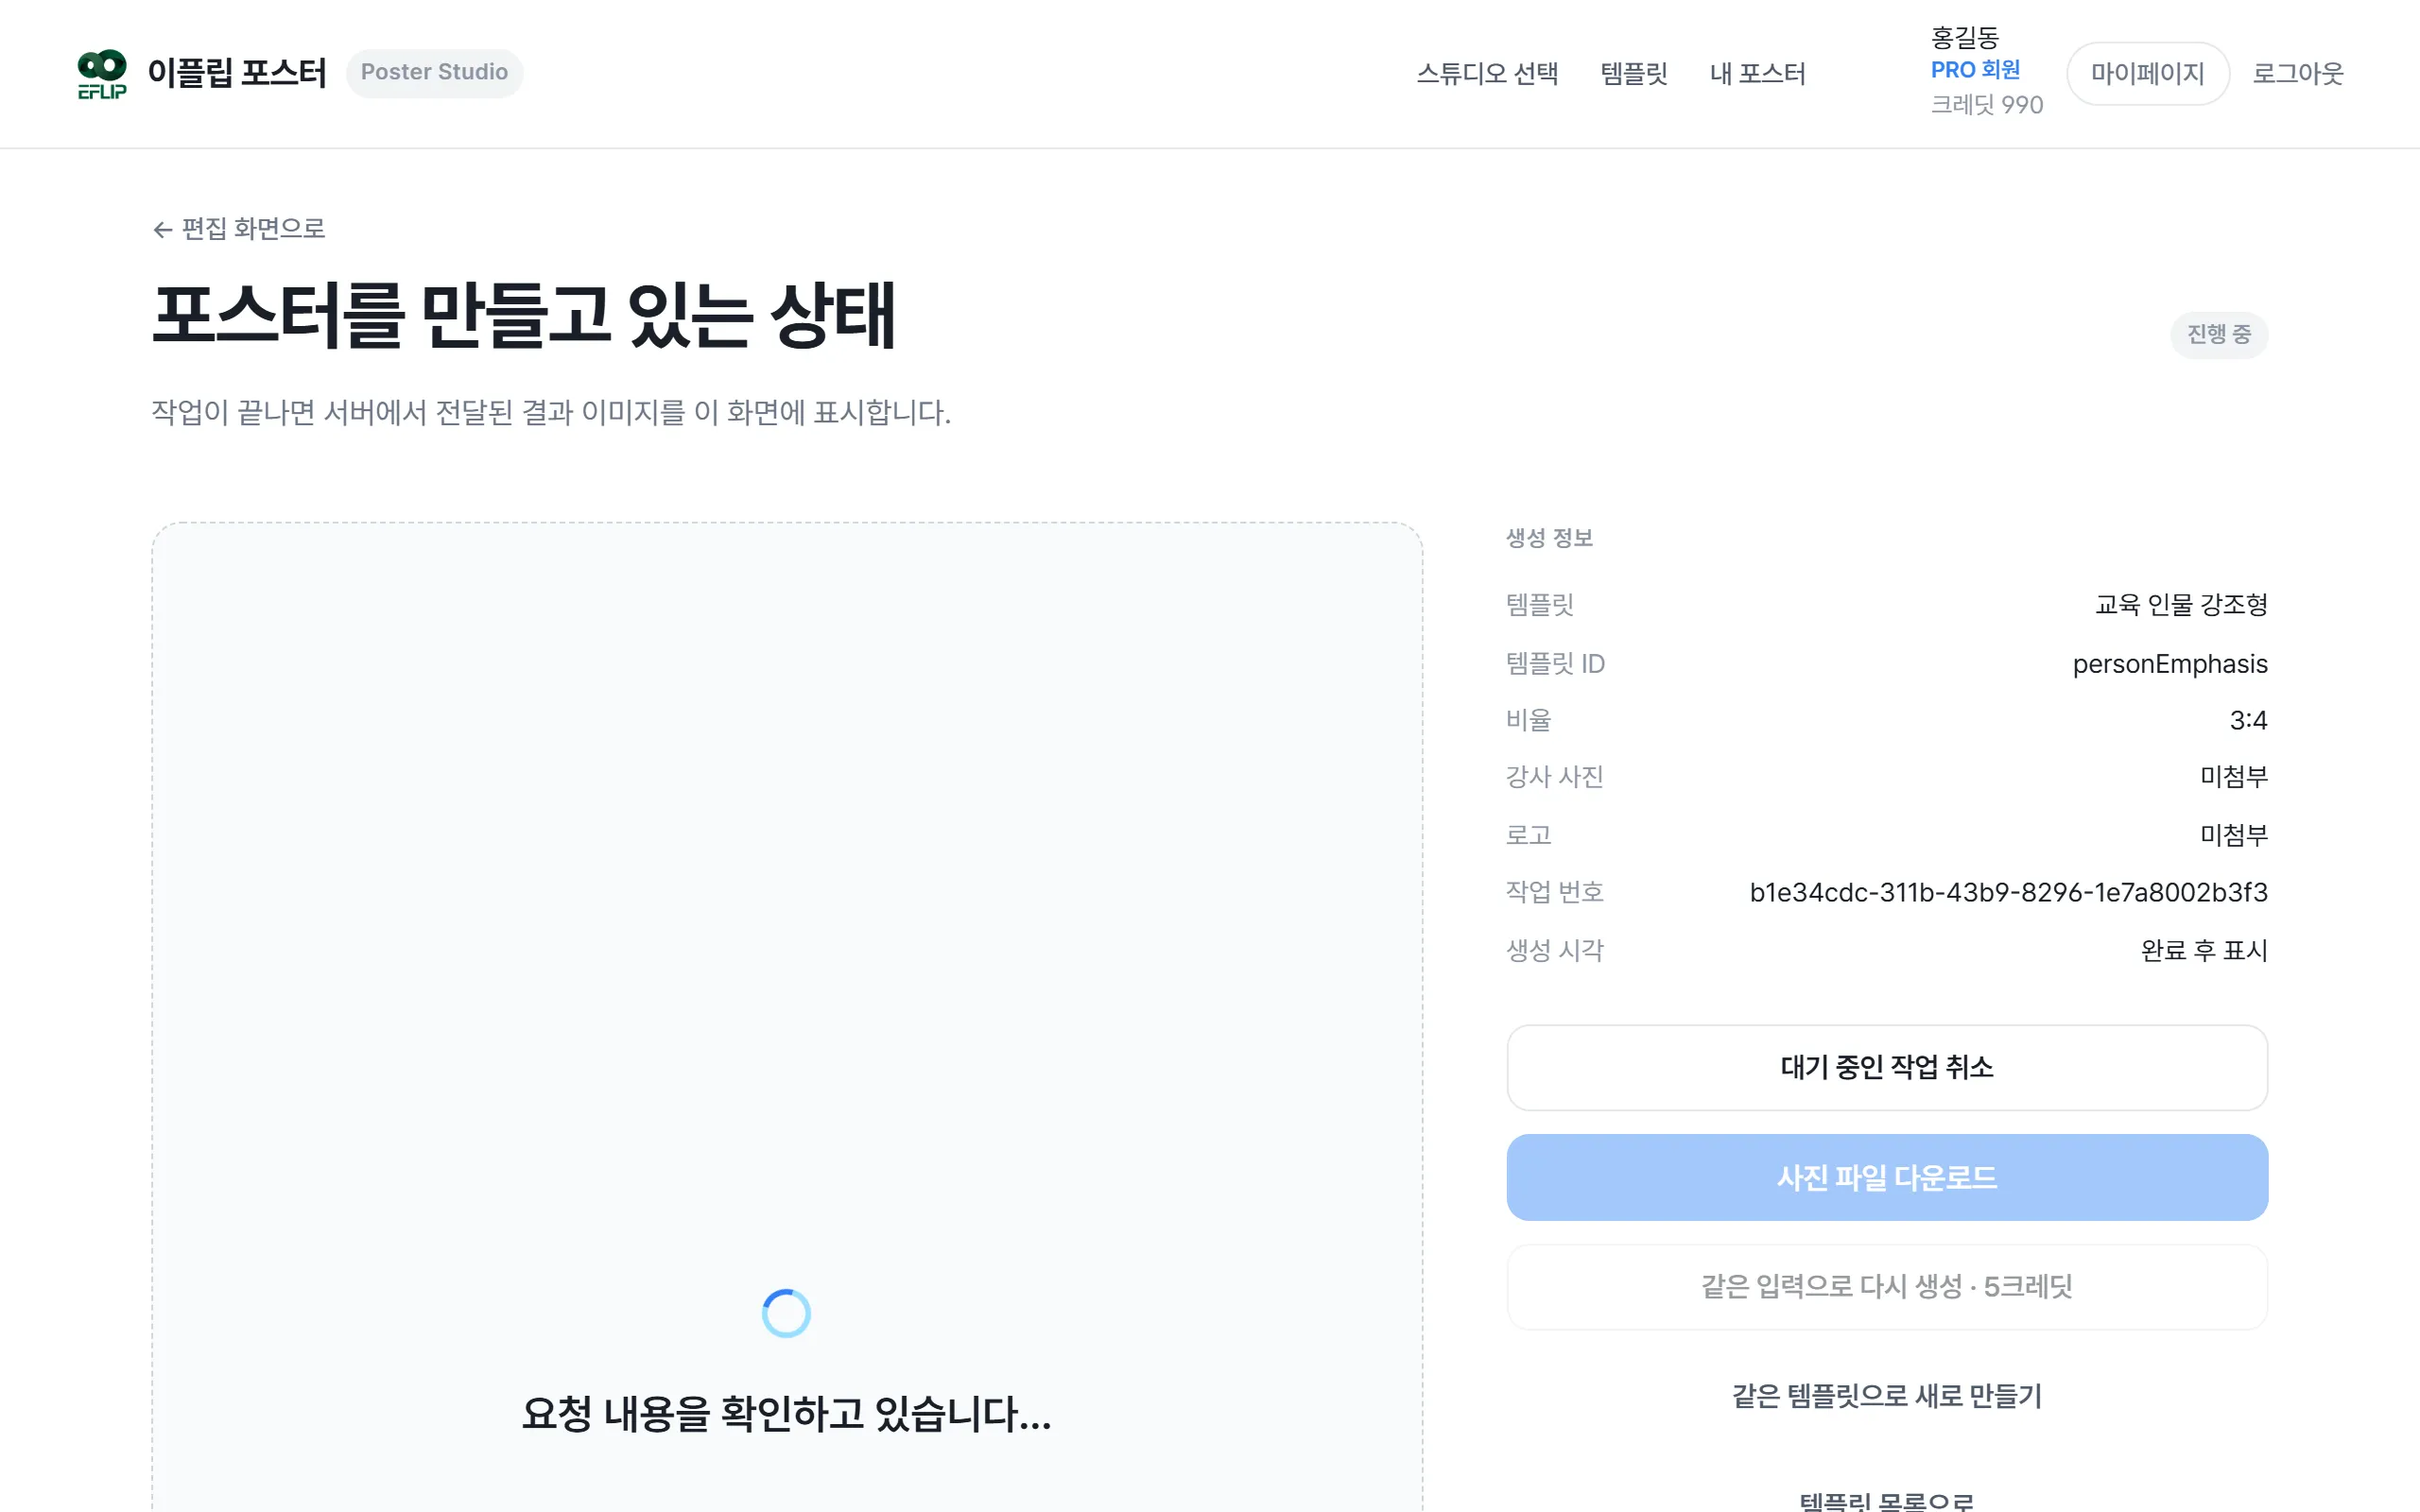Click the 비율 label
The height and width of the screenshot is (1512, 2420).
coord(1528,720)
